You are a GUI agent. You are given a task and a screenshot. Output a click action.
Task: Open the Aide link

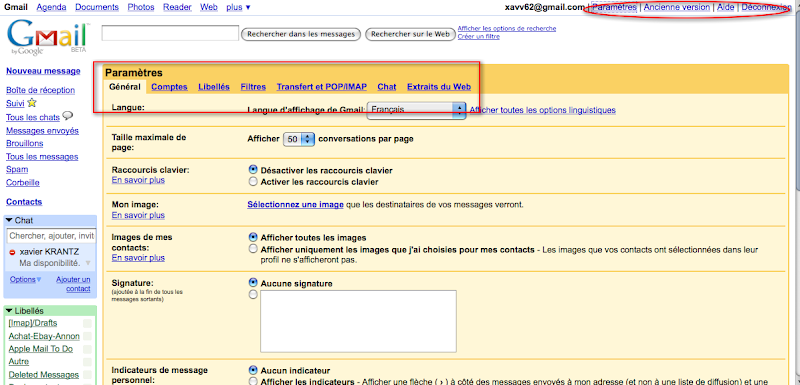tap(726, 7)
